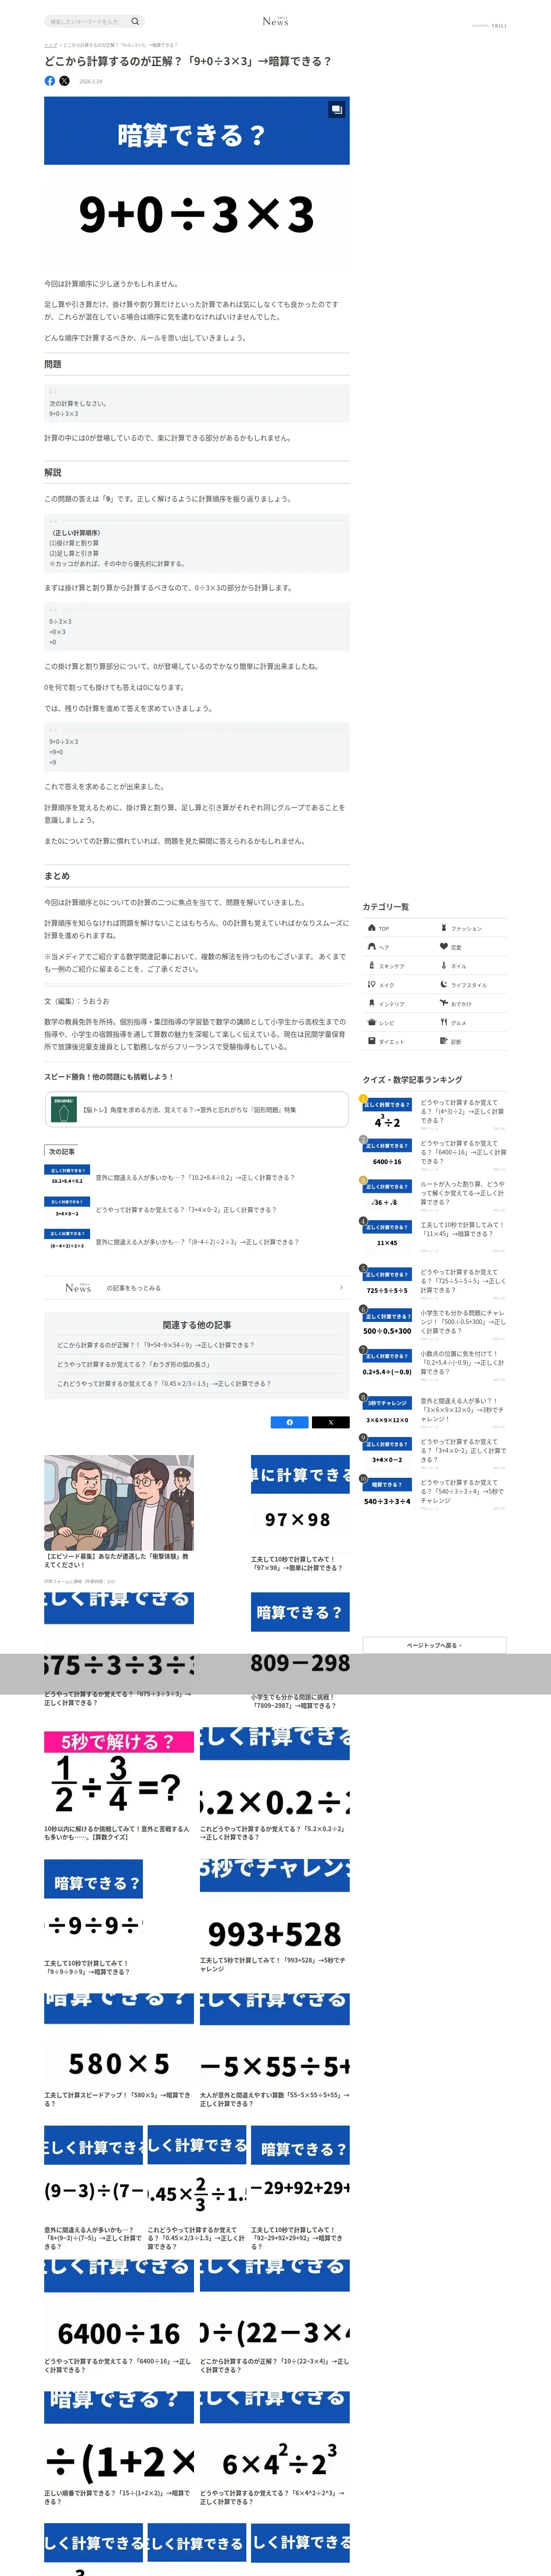Share article via X icon under title
Viewport: 551px width, 2576px height.
pos(64,81)
